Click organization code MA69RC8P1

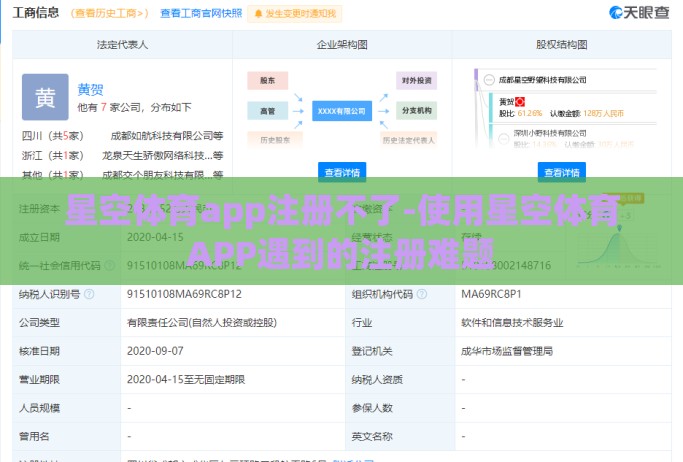pos(491,294)
